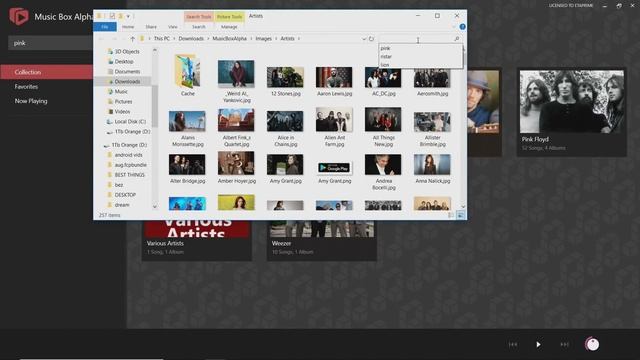Click the Explorer help question mark icon
This screenshot has width=640, height=360.
tap(462, 27)
